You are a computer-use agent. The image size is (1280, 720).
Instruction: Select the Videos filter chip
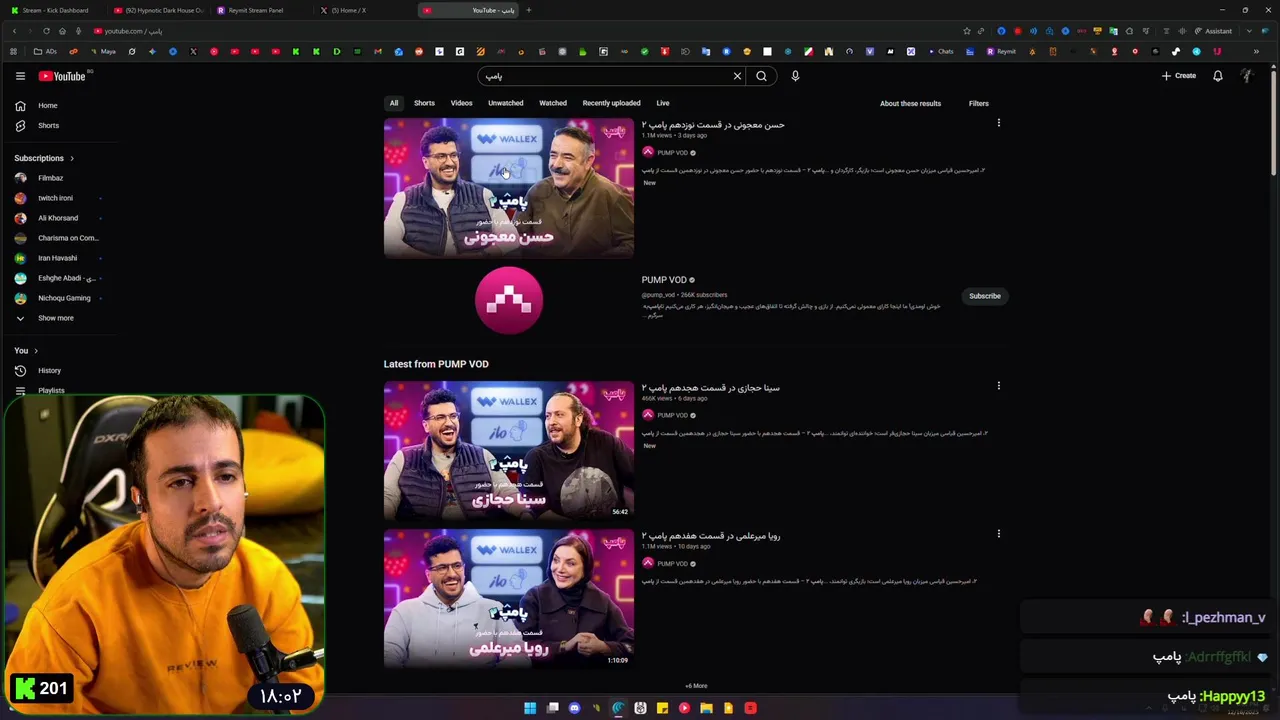tap(461, 103)
